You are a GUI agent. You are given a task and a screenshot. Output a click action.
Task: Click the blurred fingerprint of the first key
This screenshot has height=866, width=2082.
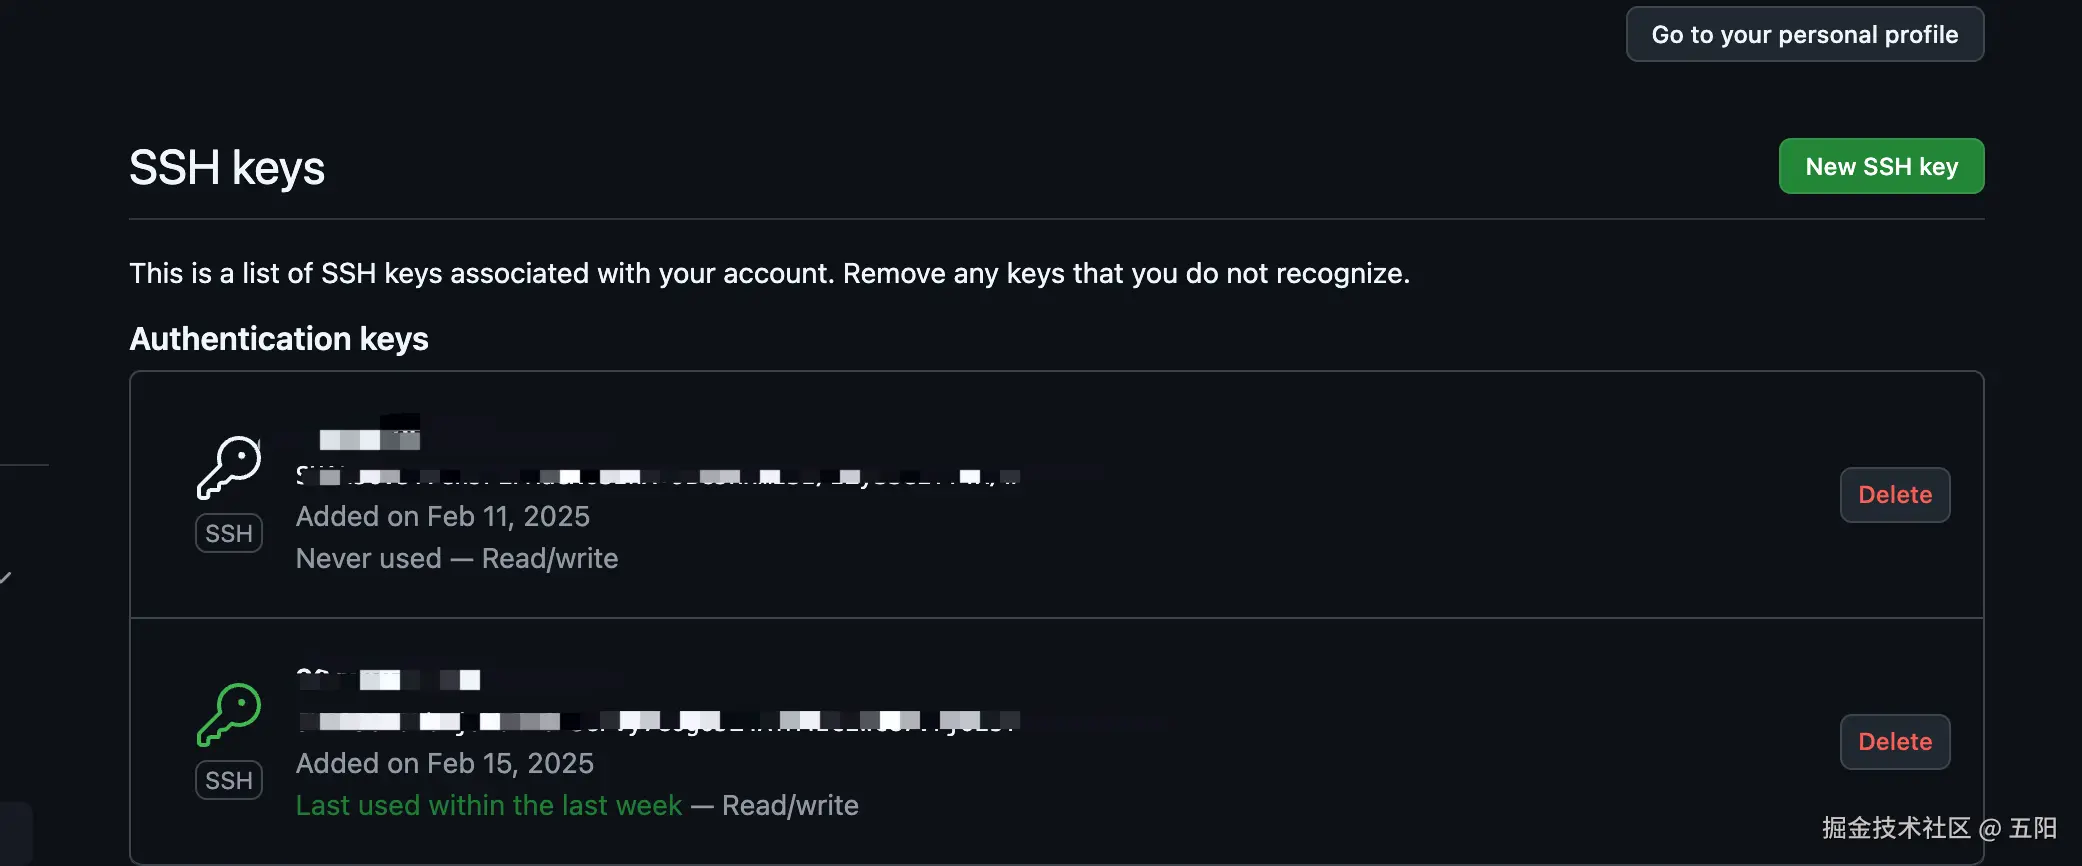[657, 477]
